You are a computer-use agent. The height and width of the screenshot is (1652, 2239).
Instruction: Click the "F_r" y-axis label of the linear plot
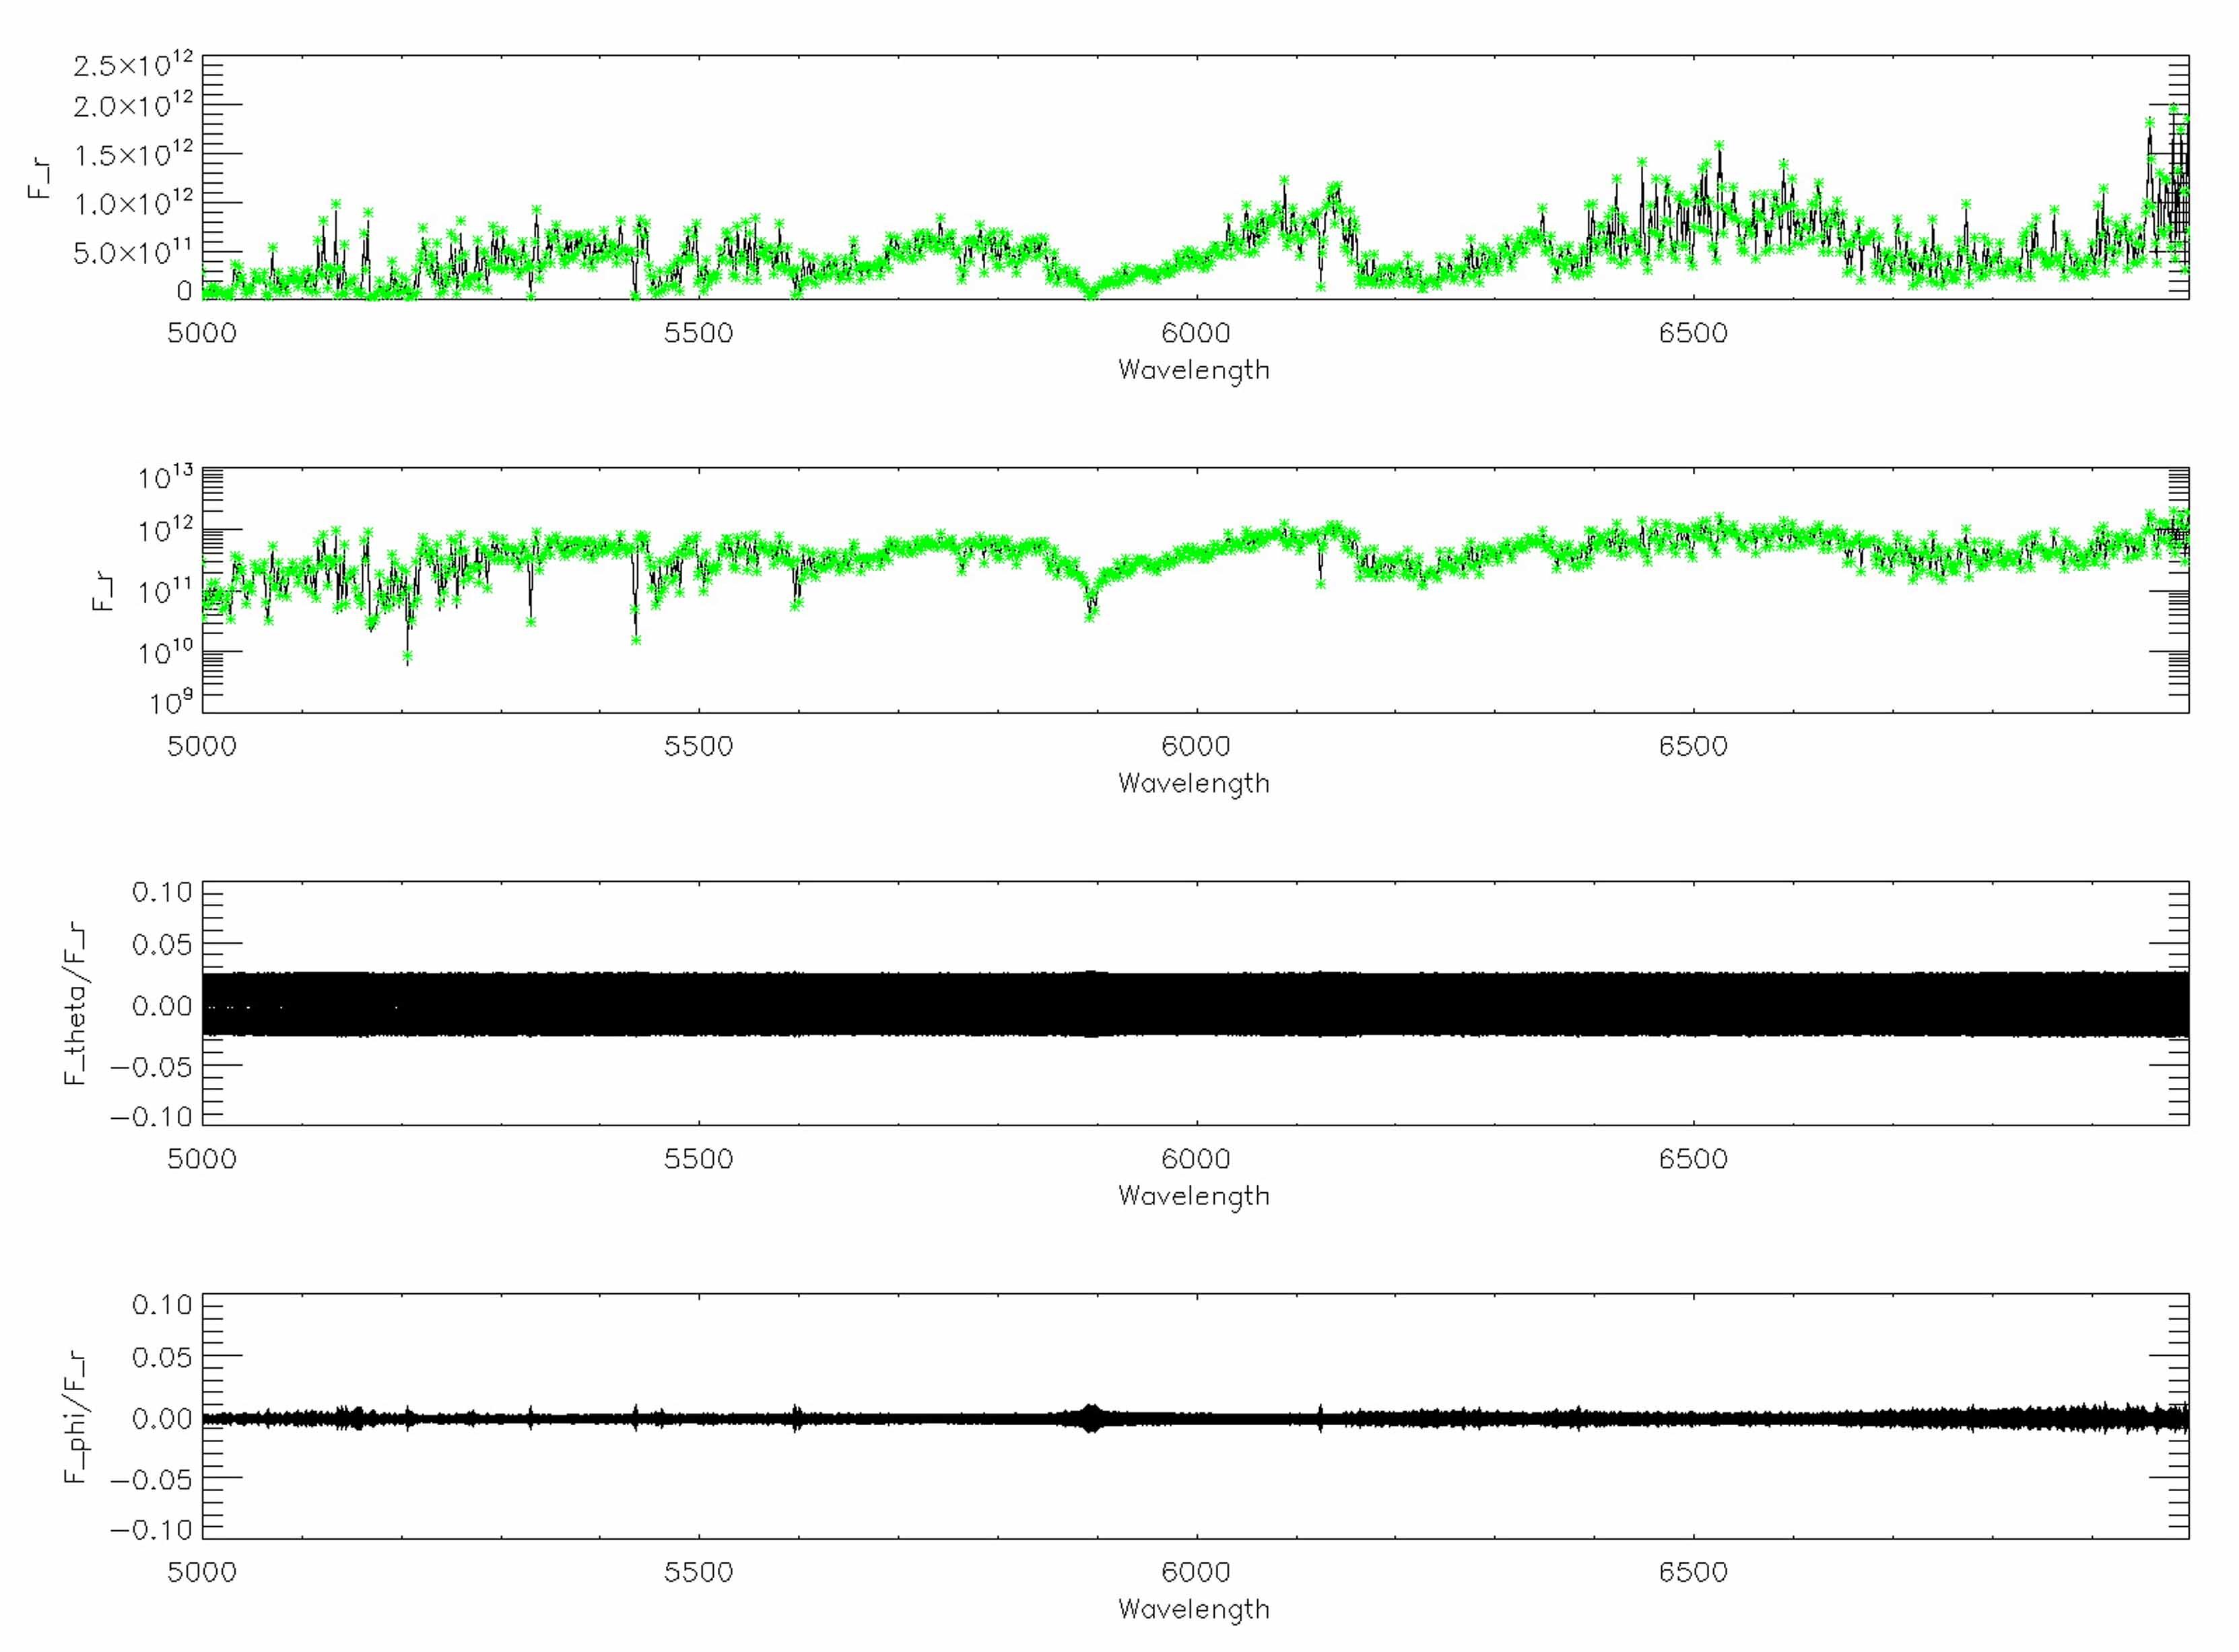tap(40, 177)
